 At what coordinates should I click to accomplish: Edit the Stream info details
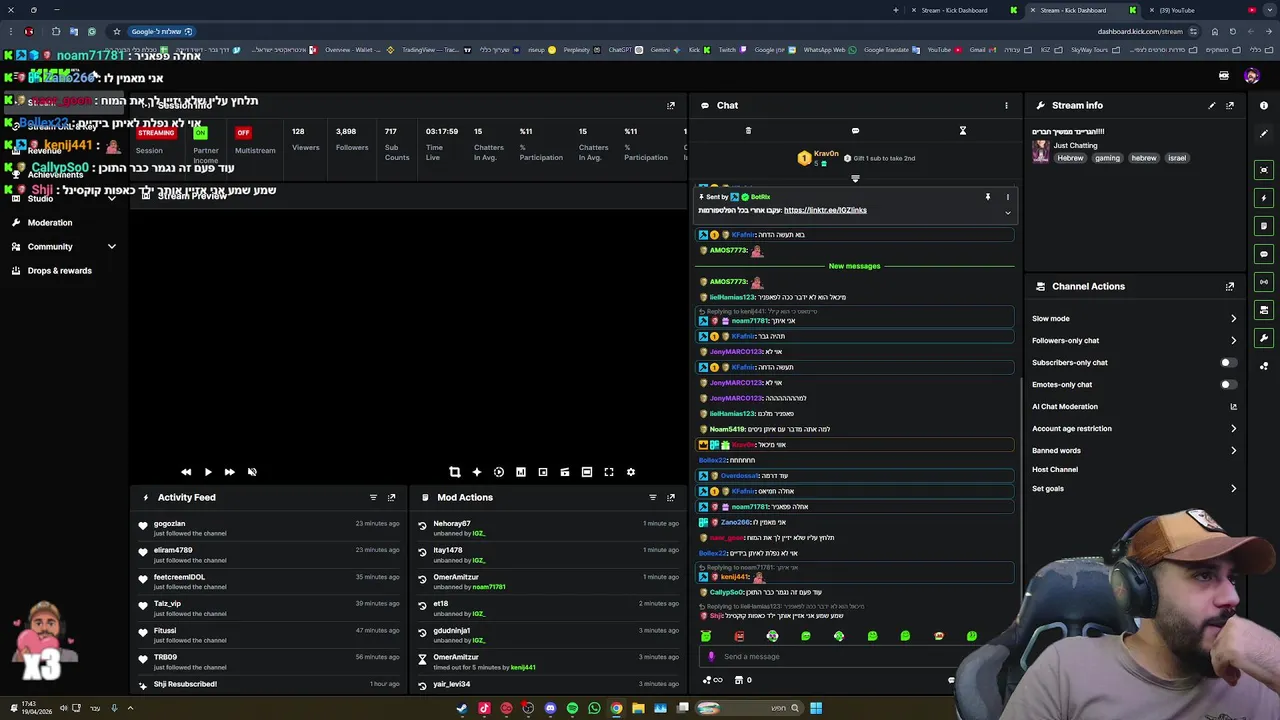click(x=1212, y=105)
